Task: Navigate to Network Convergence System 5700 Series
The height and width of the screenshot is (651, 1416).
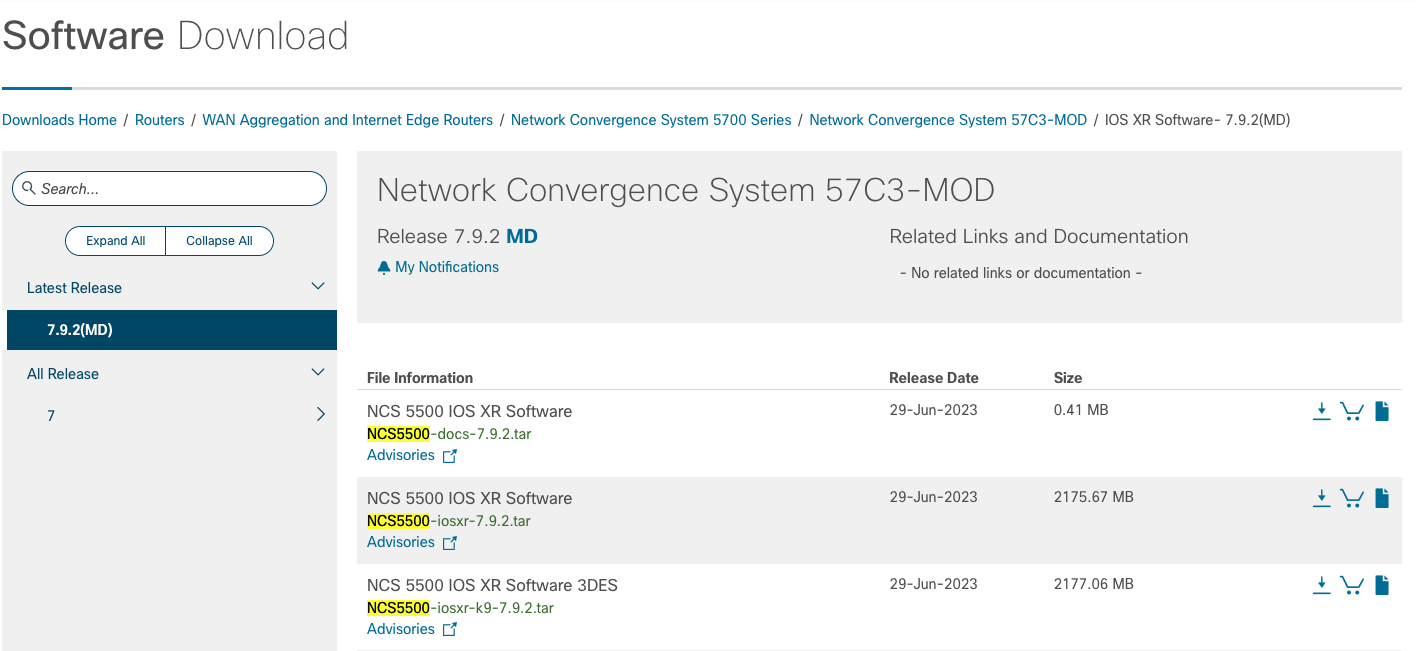Action: pyautogui.click(x=651, y=119)
